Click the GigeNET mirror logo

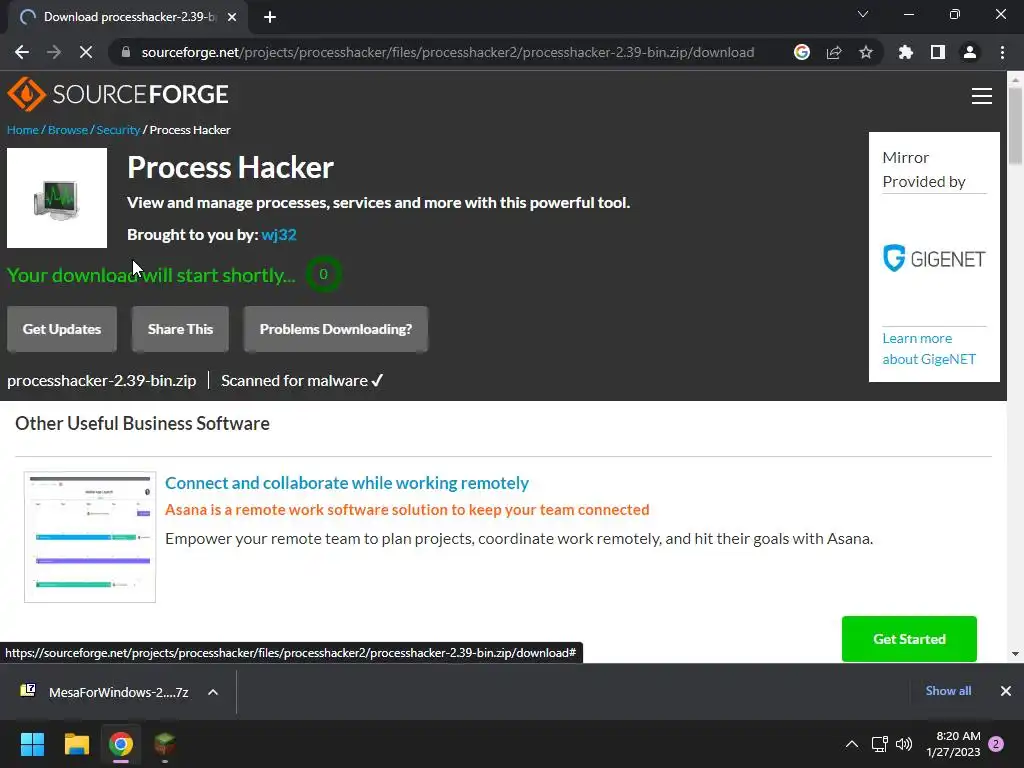point(934,259)
